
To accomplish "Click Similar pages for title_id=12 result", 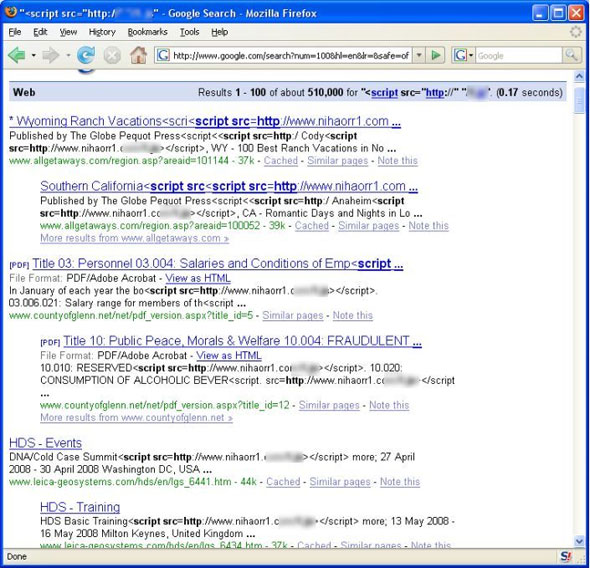I will pos(329,405).
